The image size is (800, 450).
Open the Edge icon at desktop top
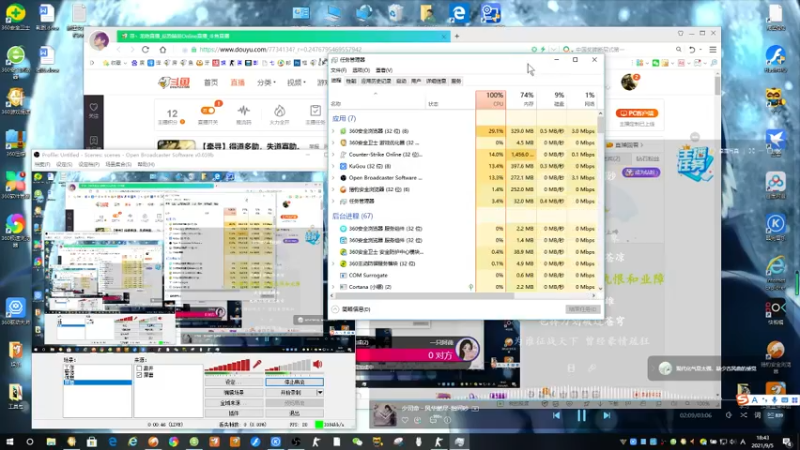pos(459,13)
